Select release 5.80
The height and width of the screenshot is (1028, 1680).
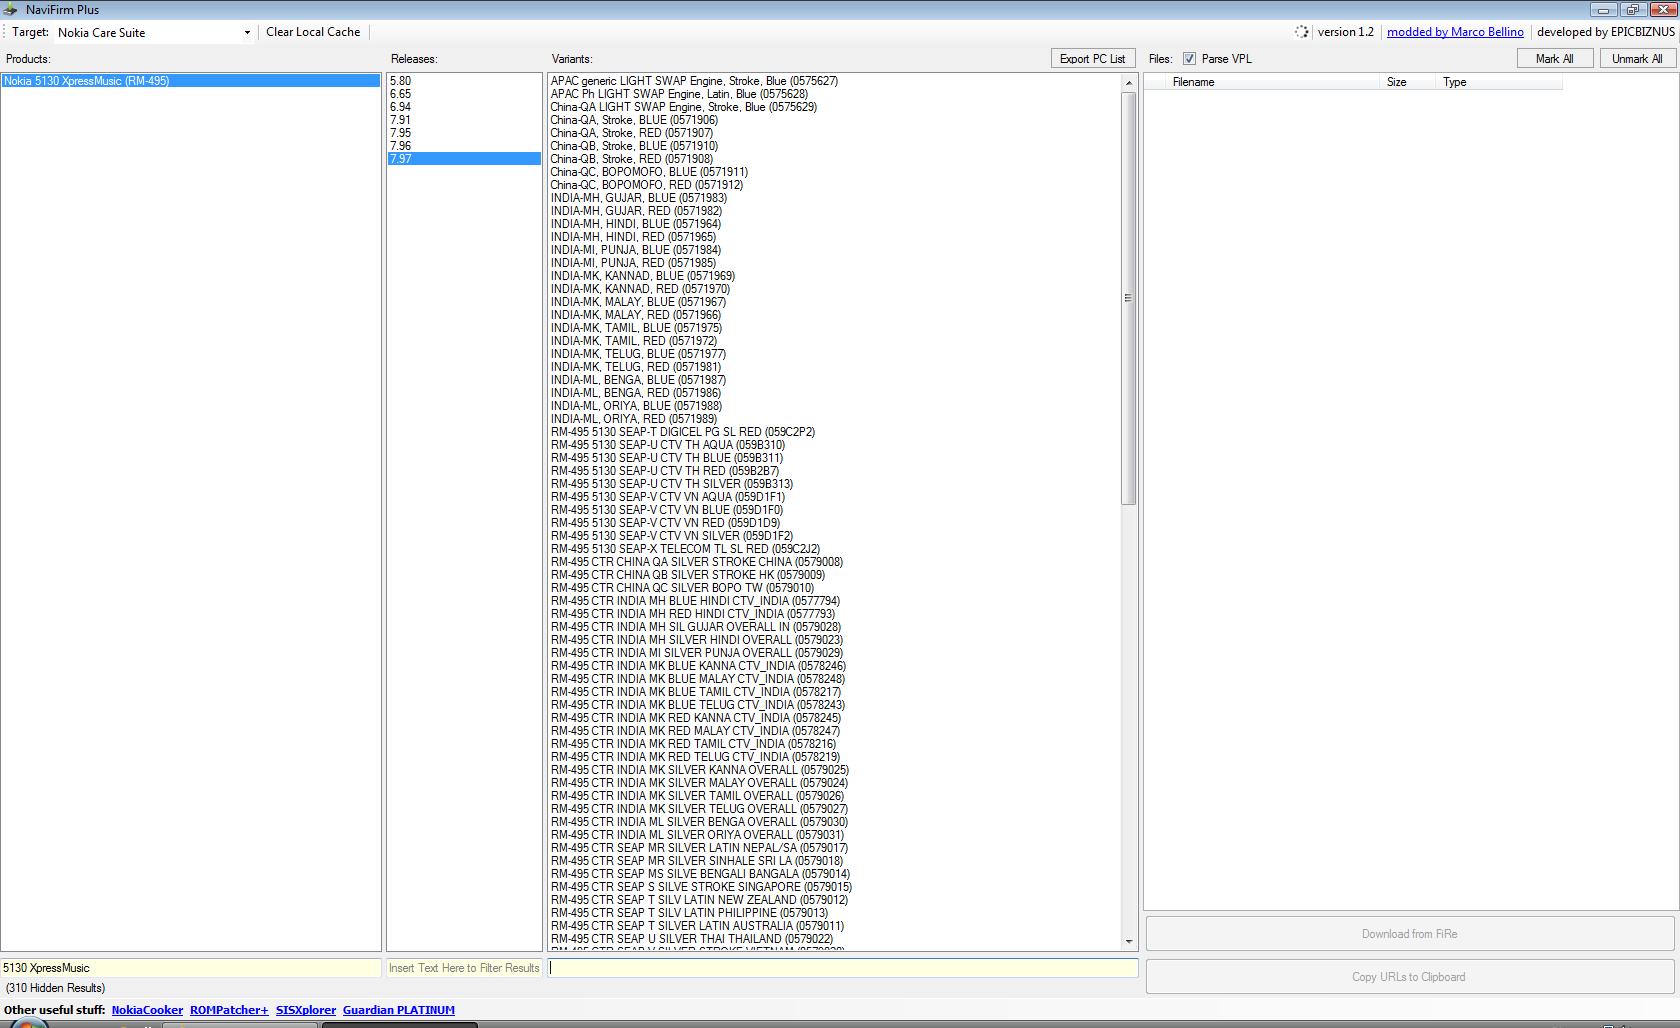[x=464, y=81]
